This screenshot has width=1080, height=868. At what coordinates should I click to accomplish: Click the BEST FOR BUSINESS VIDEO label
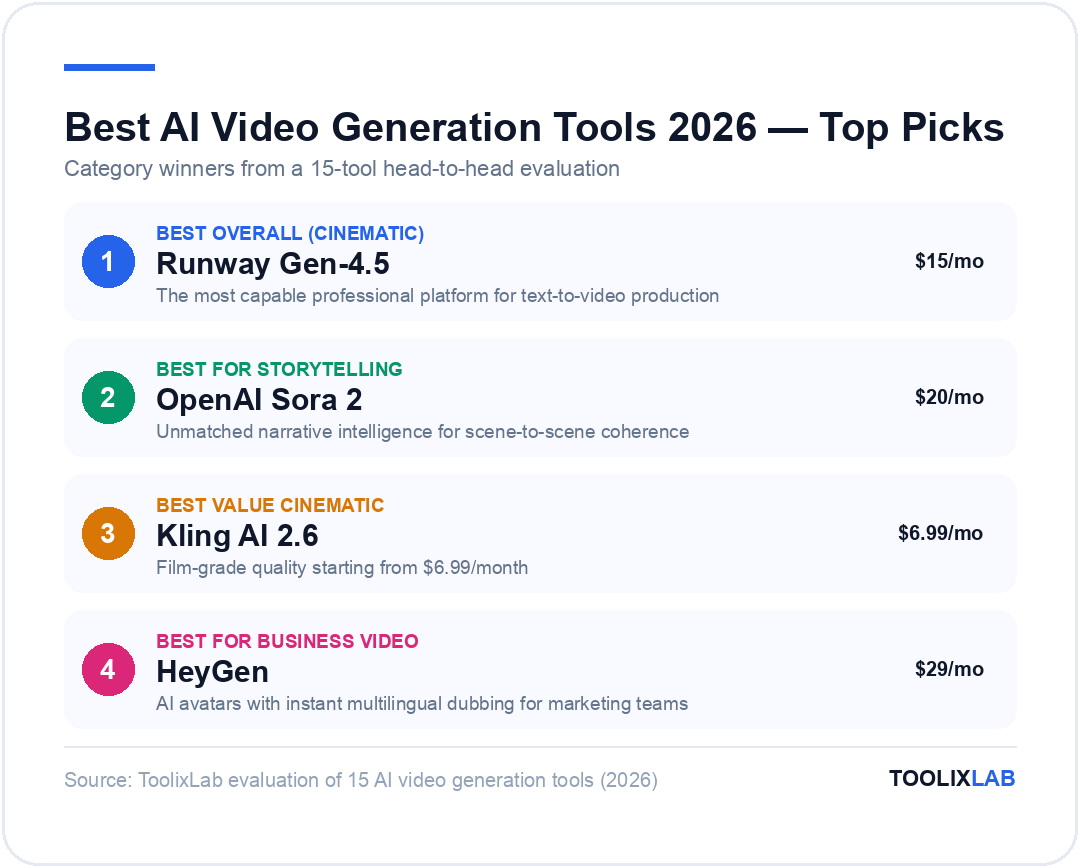pos(287,641)
